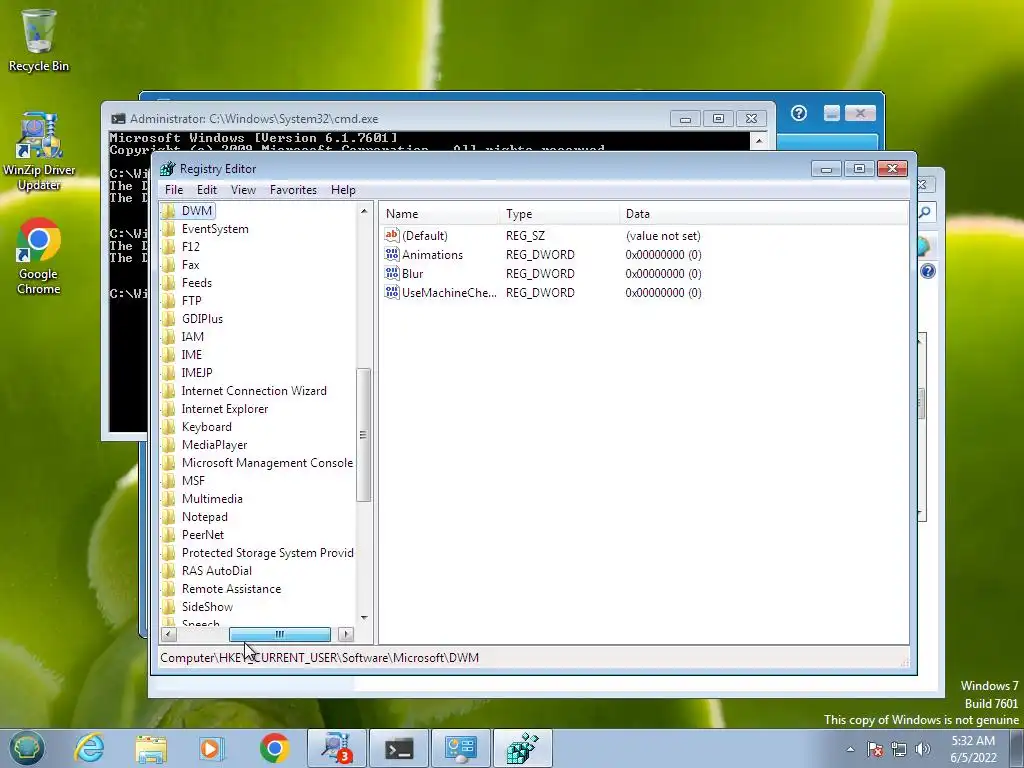Click the tree horizontal scroll left arrow
Image resolution: width=1024 pixels, height=768 pixels.
pos(168,634)
